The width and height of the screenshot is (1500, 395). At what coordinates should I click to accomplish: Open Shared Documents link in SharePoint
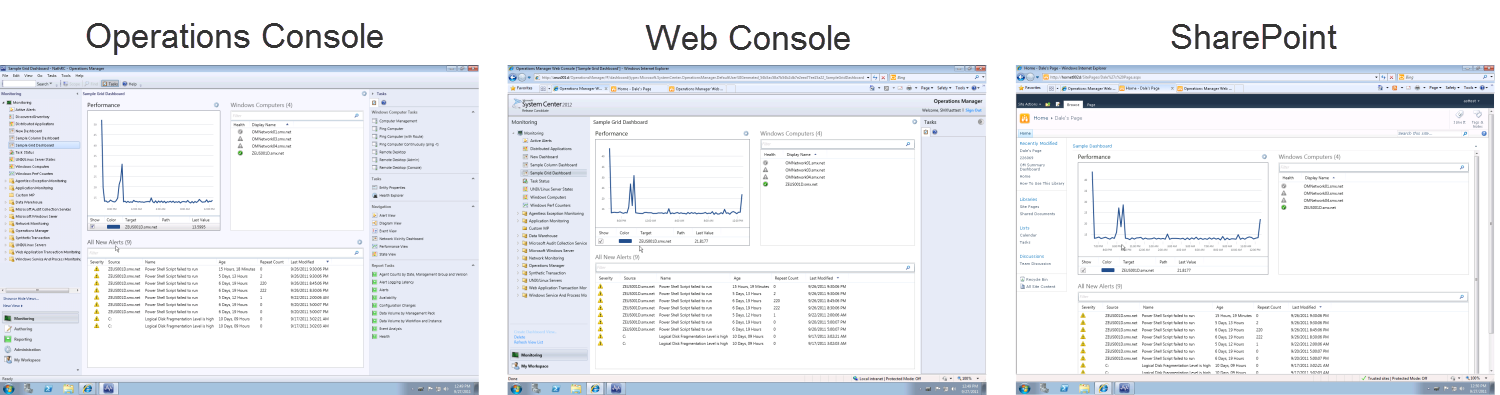click(1036, 213)
